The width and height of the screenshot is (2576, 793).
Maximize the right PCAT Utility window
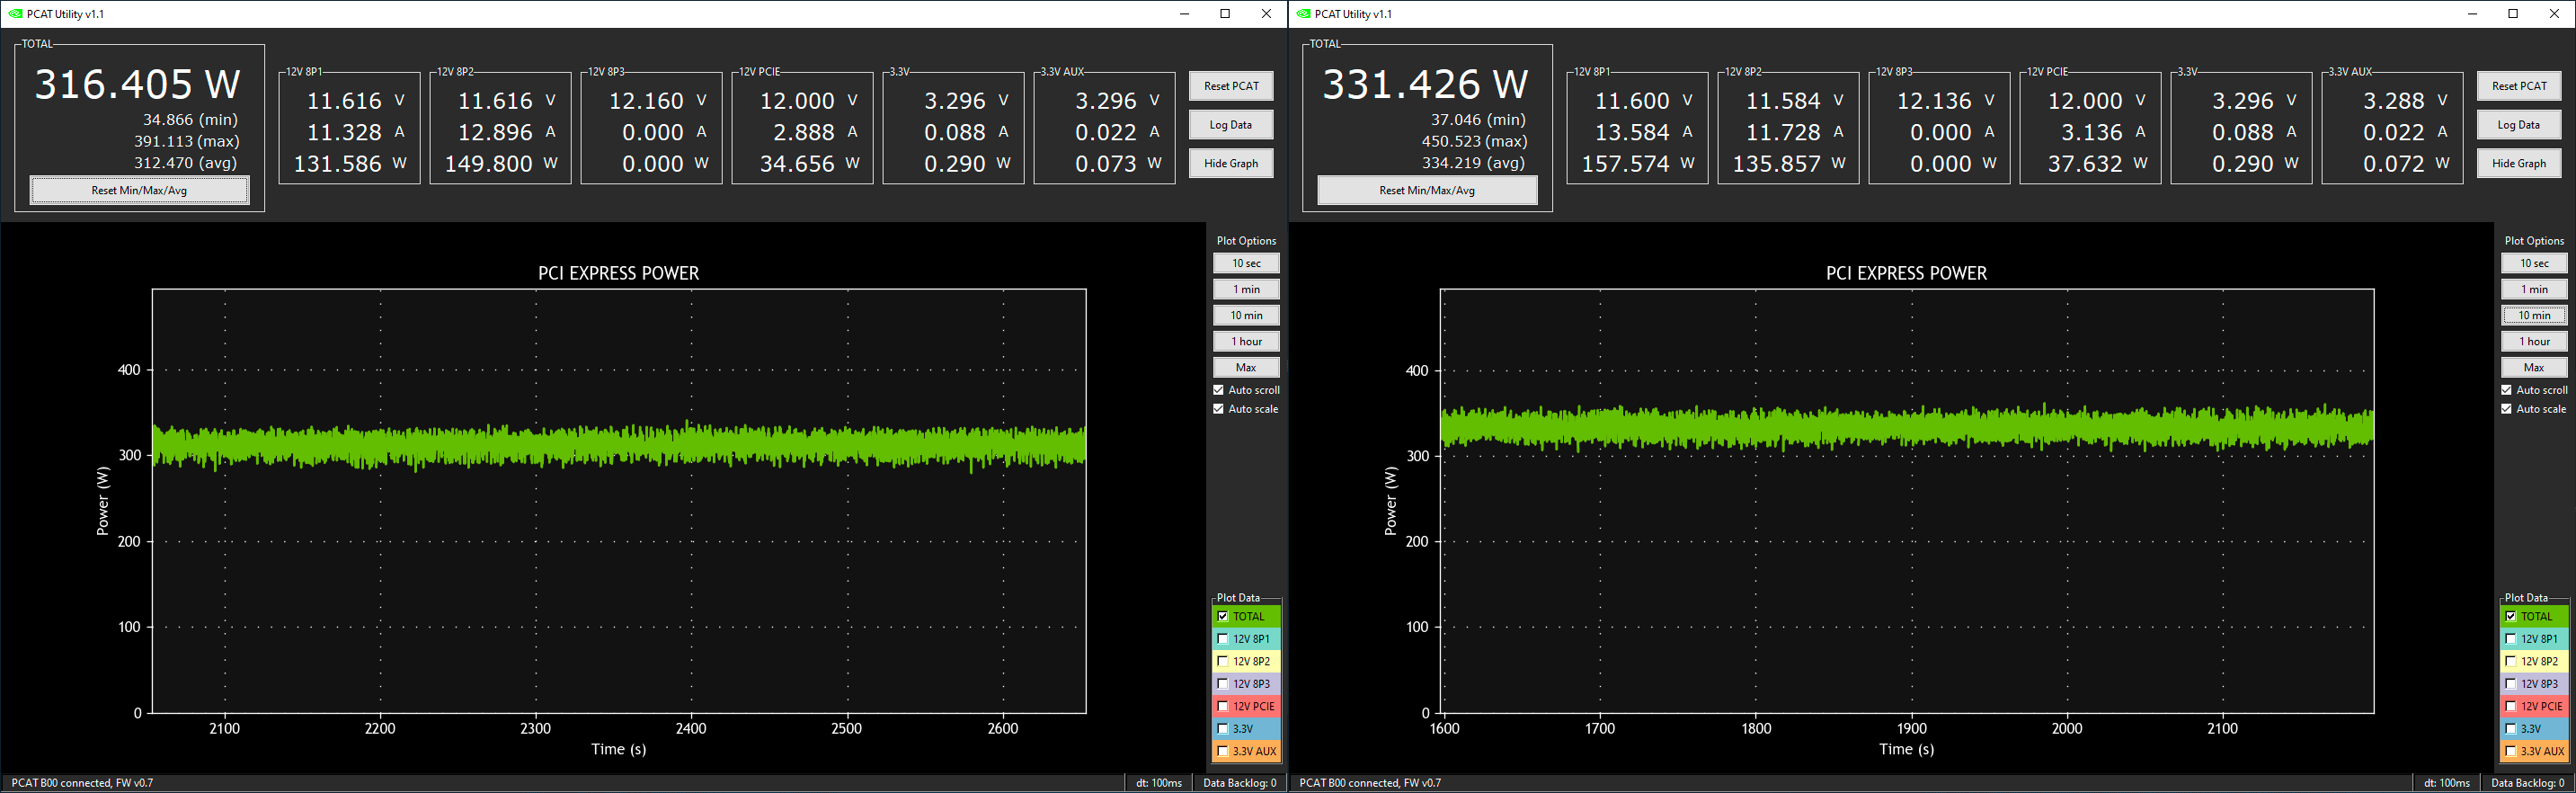coord(2513,14)
